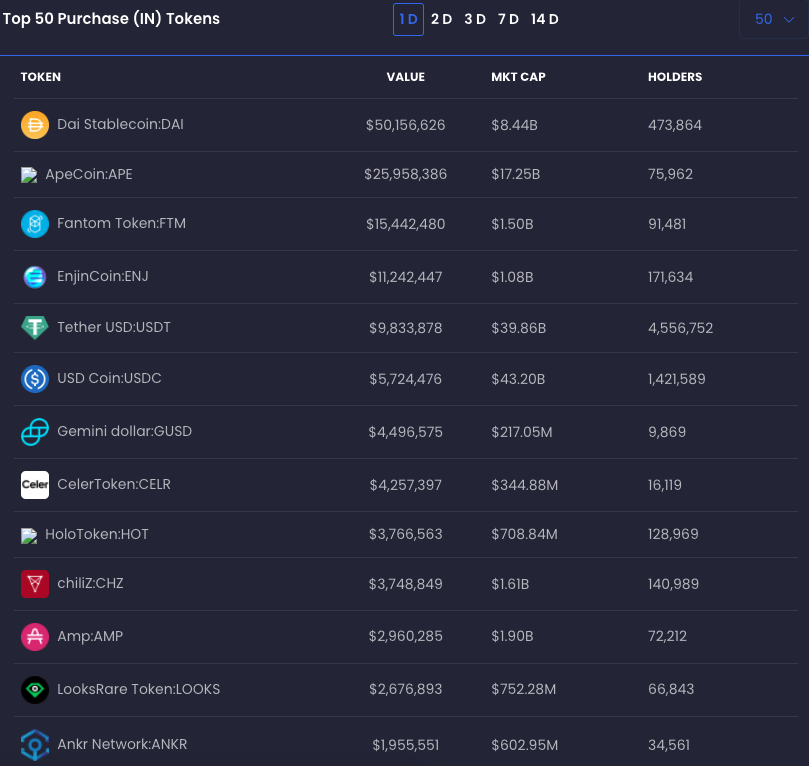Click the $217.05M market cap cell

522,432
